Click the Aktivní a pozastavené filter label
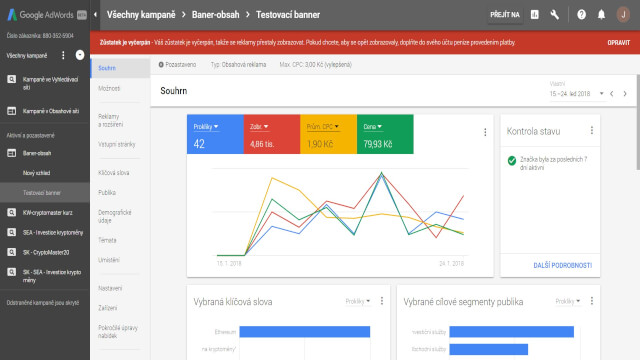This screenshot has height=360, width=640. pos(31,135)
